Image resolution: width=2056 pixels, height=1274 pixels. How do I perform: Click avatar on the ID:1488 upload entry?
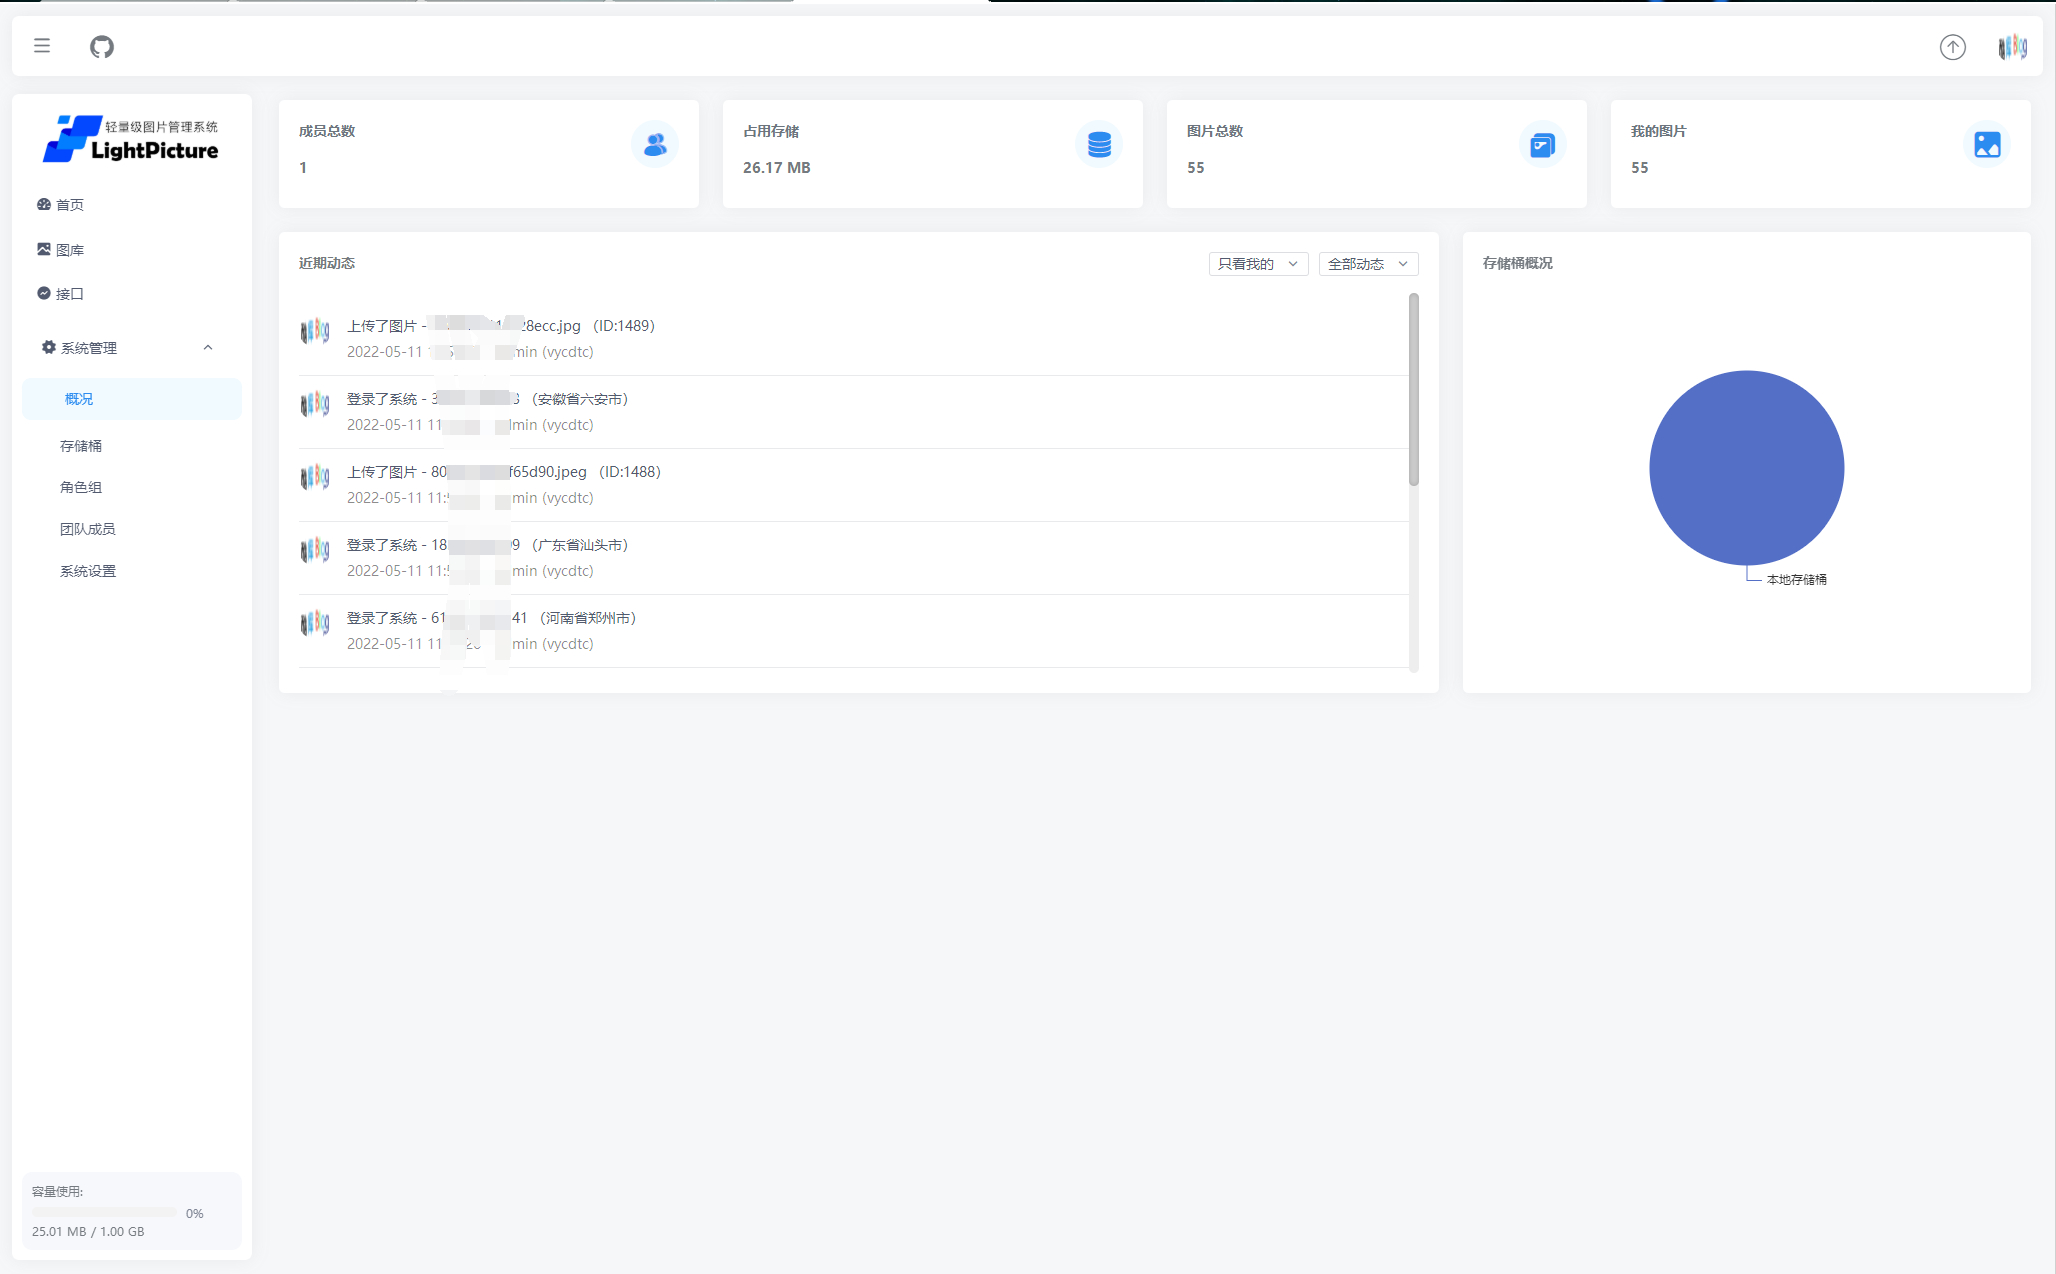[x=315, y=477]
